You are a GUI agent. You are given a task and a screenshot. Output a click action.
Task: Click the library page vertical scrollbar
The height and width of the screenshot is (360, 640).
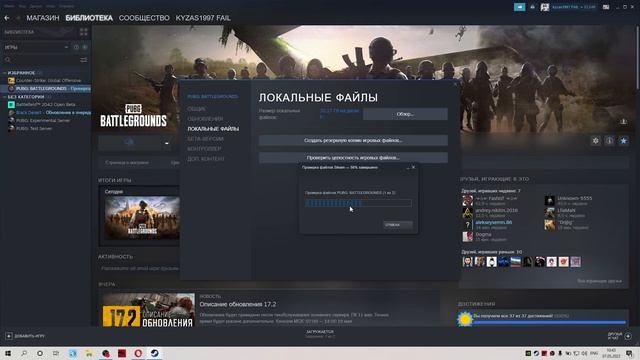tap(638, 57)
